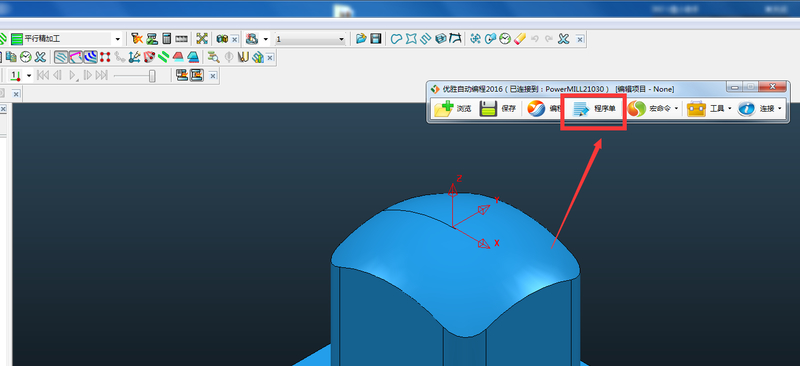
Task: Click the statistics chart icon second row
Action: pos(258,57)
